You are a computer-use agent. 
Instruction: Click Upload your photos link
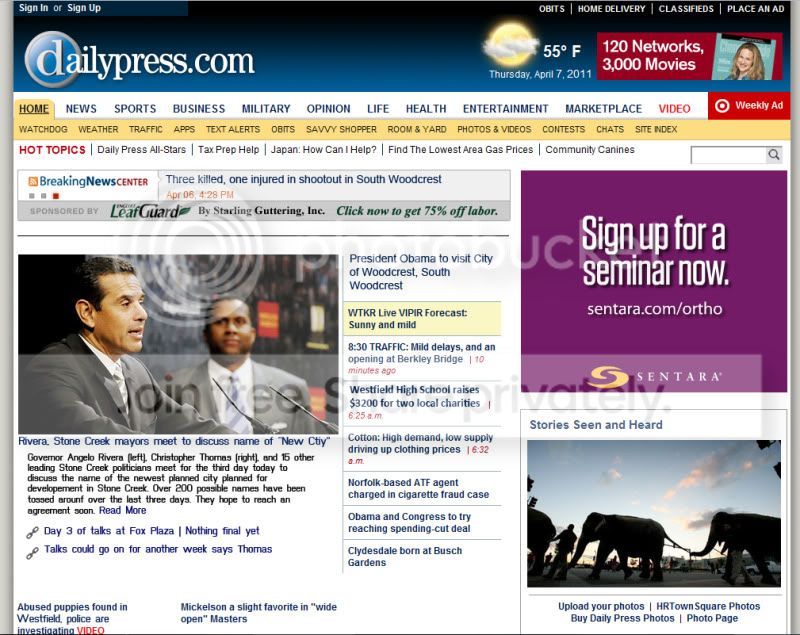pos(601,606)
